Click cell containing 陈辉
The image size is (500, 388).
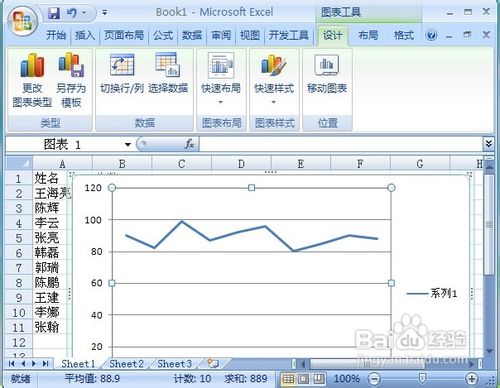(x=50, y=208)
